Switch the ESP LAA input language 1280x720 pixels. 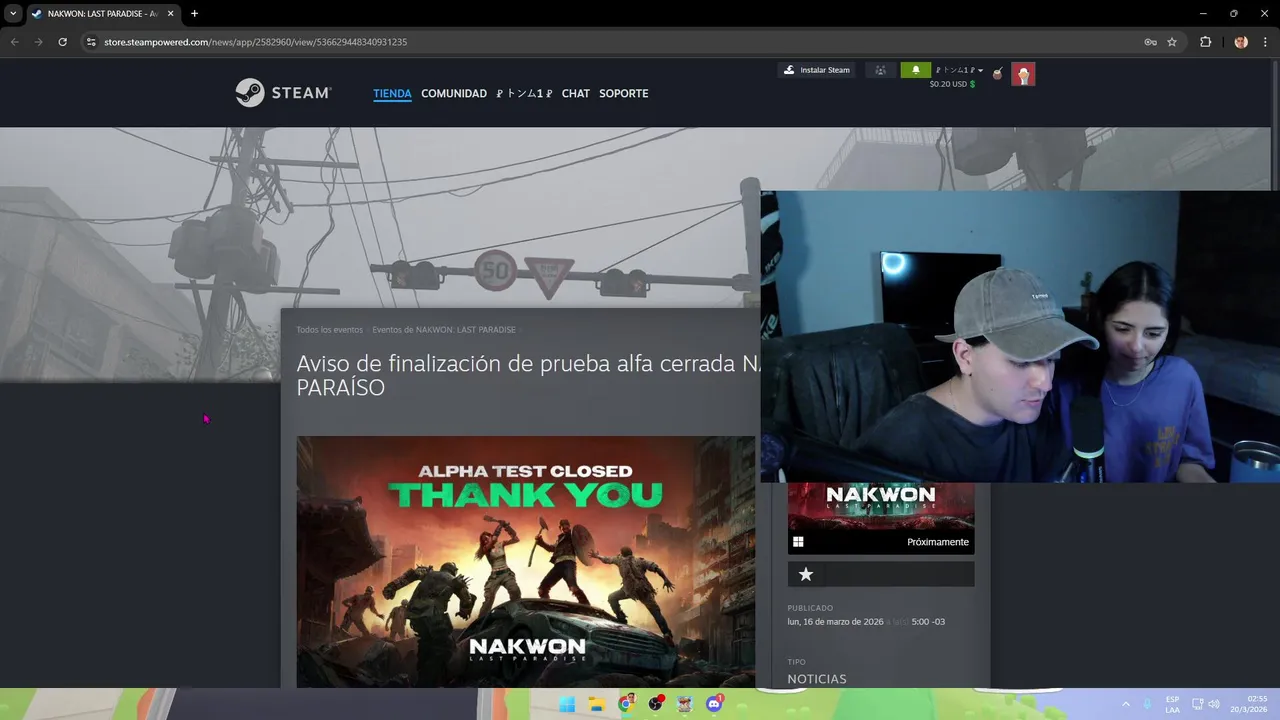tap(1172, 704)
